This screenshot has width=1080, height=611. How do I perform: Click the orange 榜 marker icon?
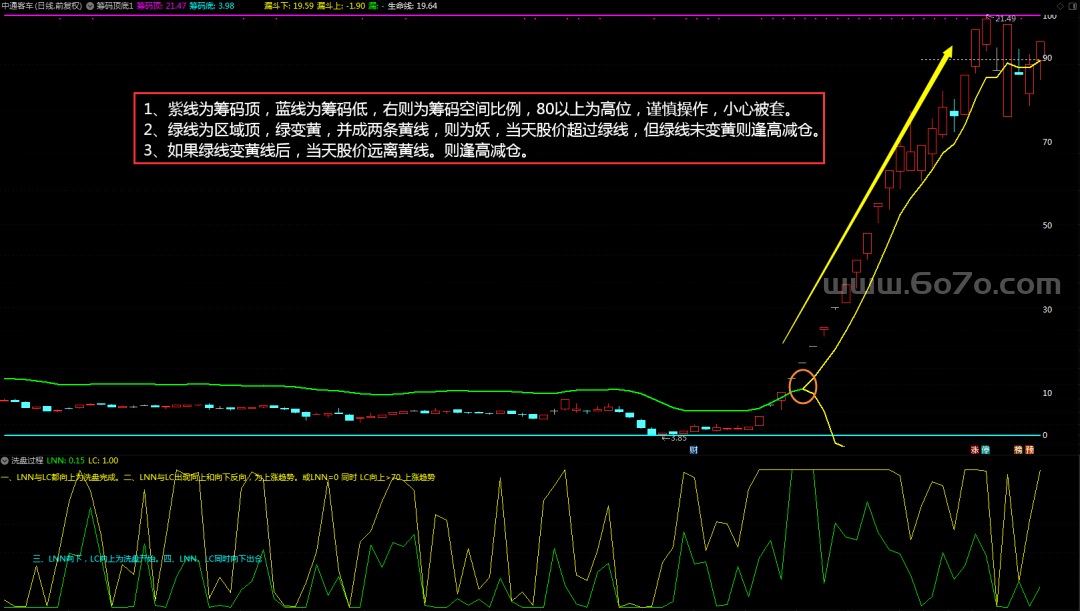pos(1018,450)
